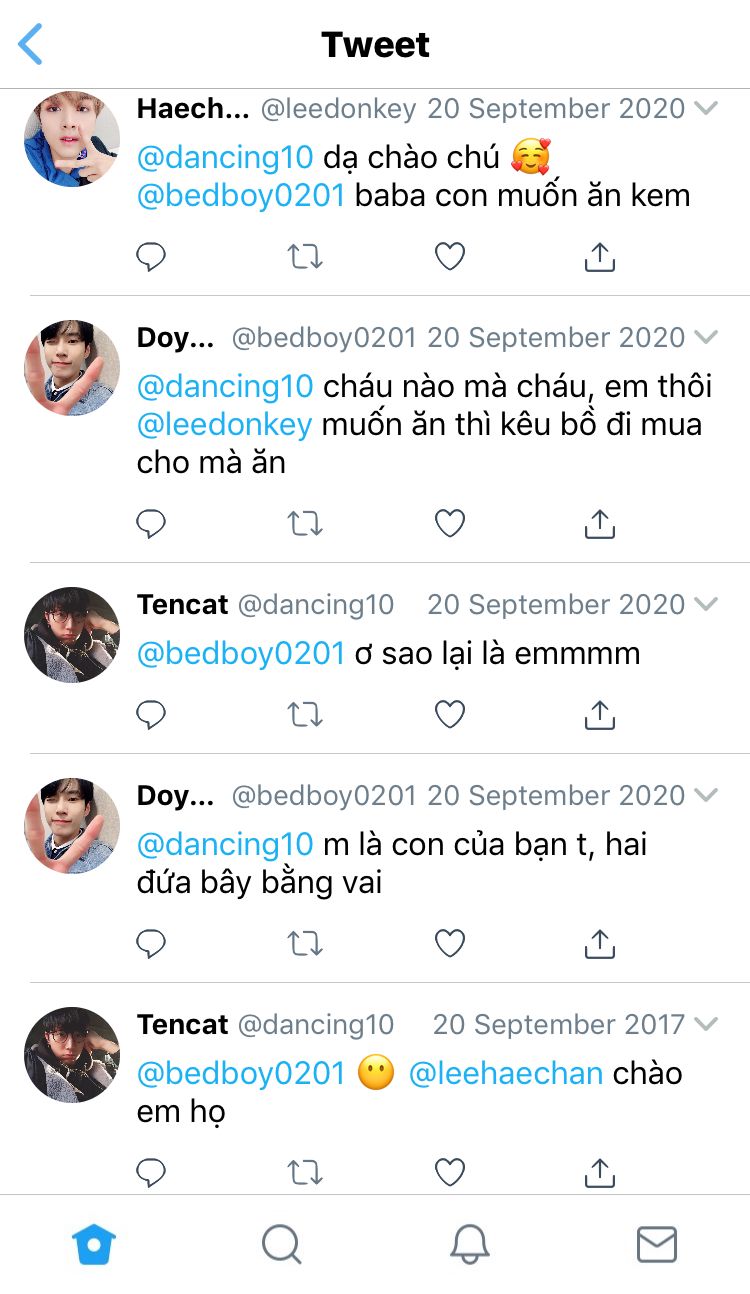750x1294 pixels.
Task: Retweet Tencat's "chào em họ" tweet
Action: click(305, 1171)
